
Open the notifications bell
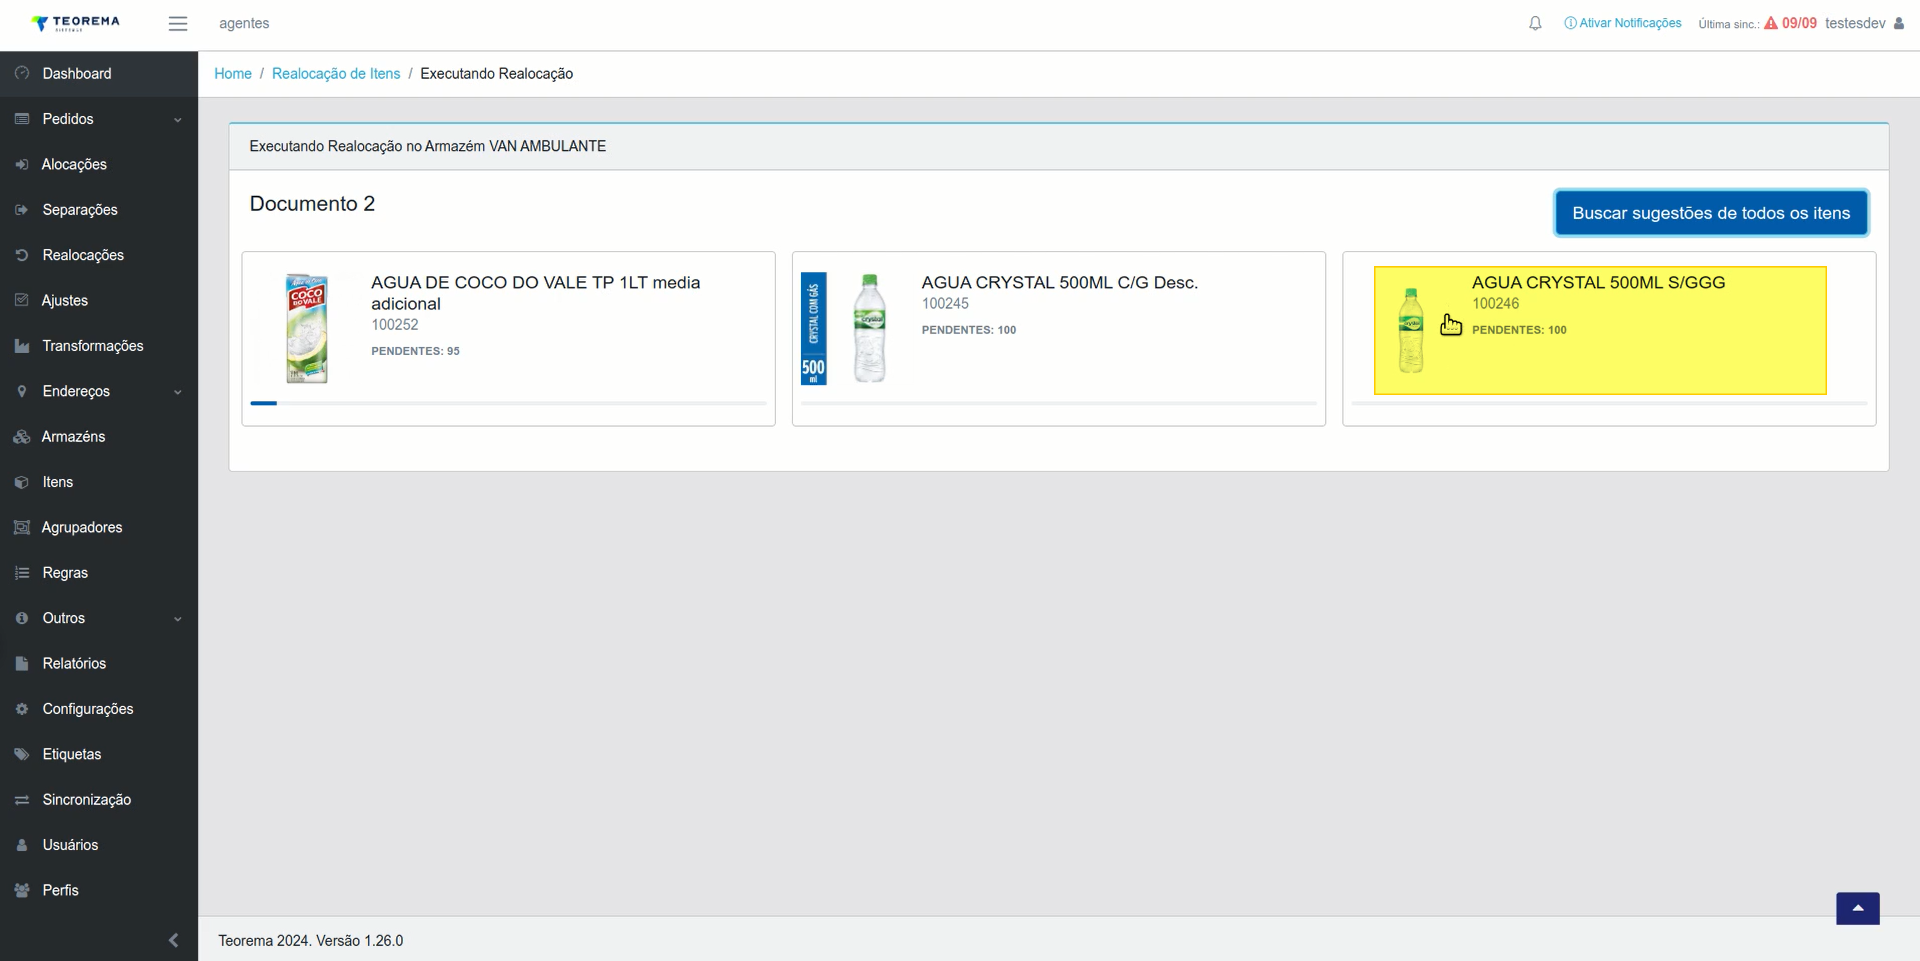[x=1535, y=23]
